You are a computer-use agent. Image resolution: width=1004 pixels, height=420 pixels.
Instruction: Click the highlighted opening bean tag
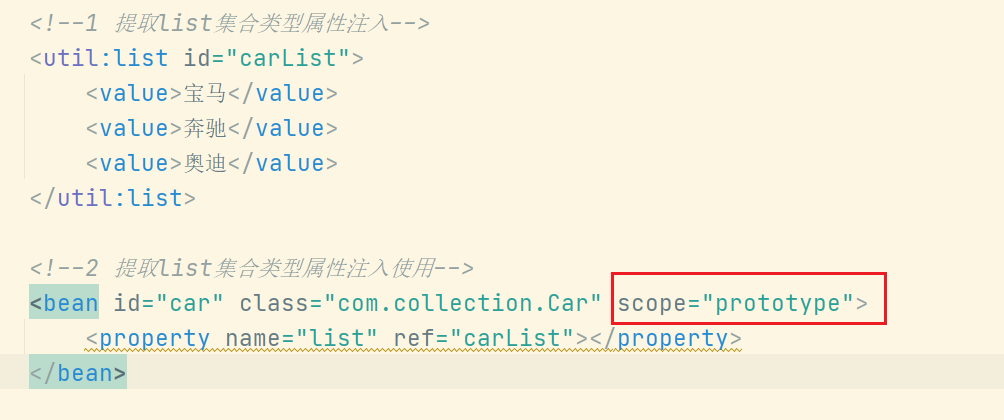coord(64,303)
